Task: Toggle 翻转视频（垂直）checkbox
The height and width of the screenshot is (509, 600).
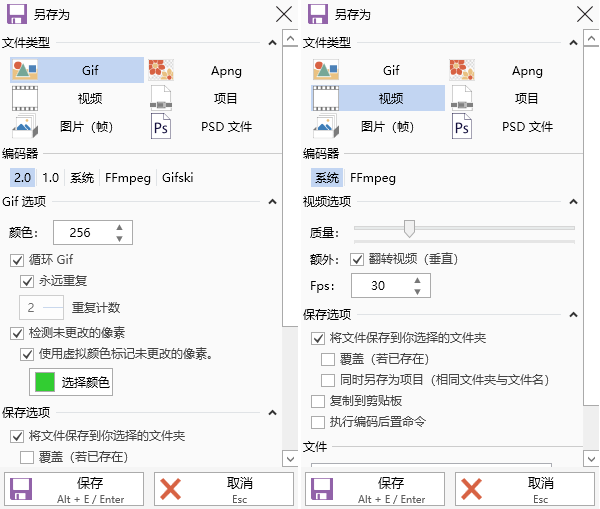Action: [x=357, y=259]
